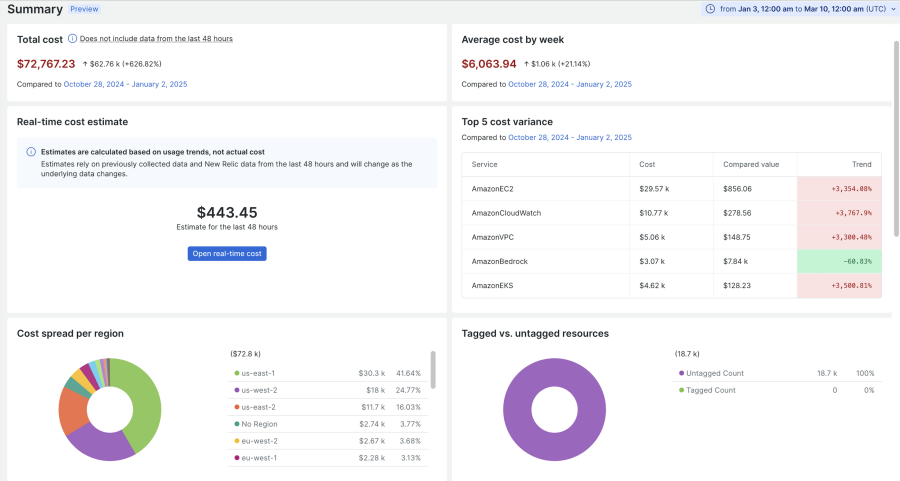Expand the time range picker chevron

point(893,9)
